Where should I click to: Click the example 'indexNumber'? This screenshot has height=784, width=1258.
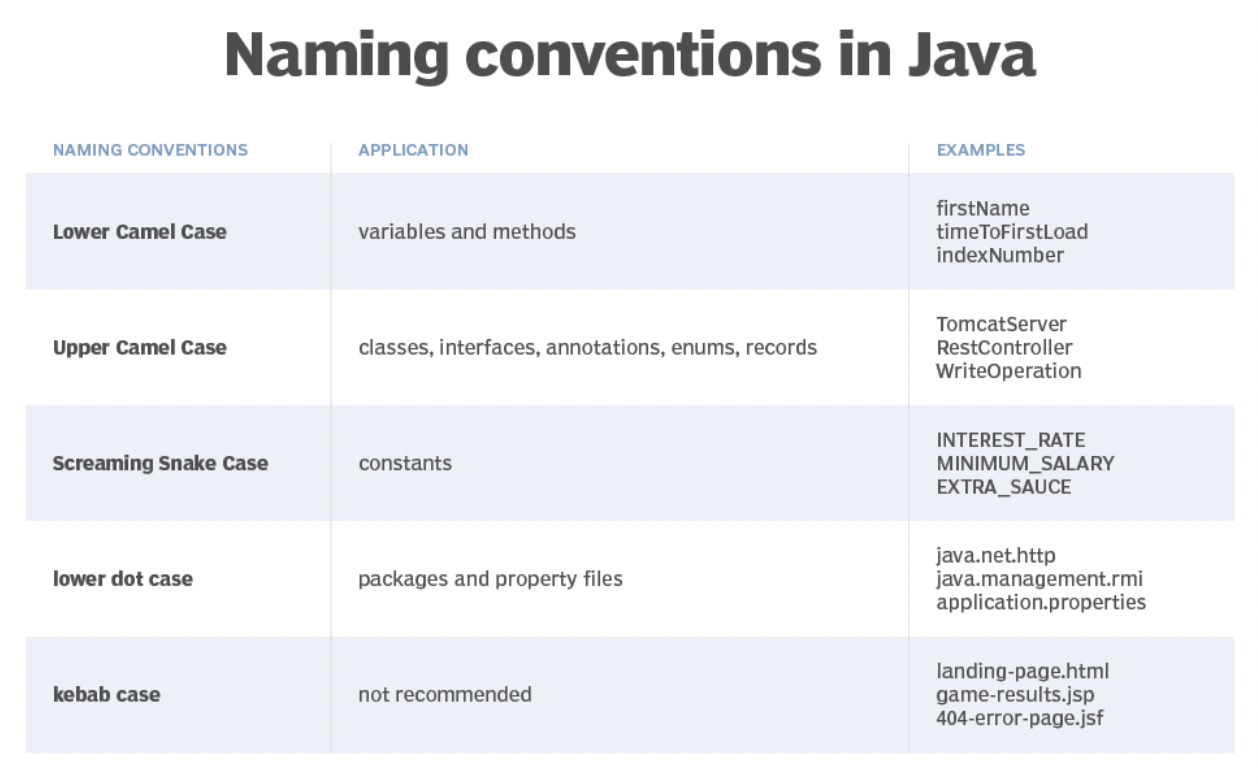coord(1000,255)
